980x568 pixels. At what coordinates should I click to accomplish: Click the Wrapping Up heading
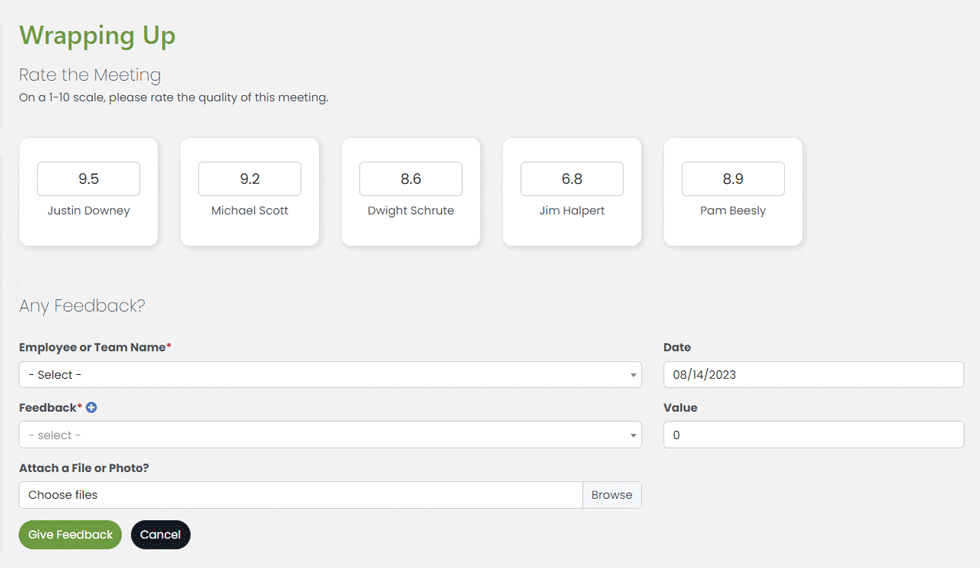(97, 36)
